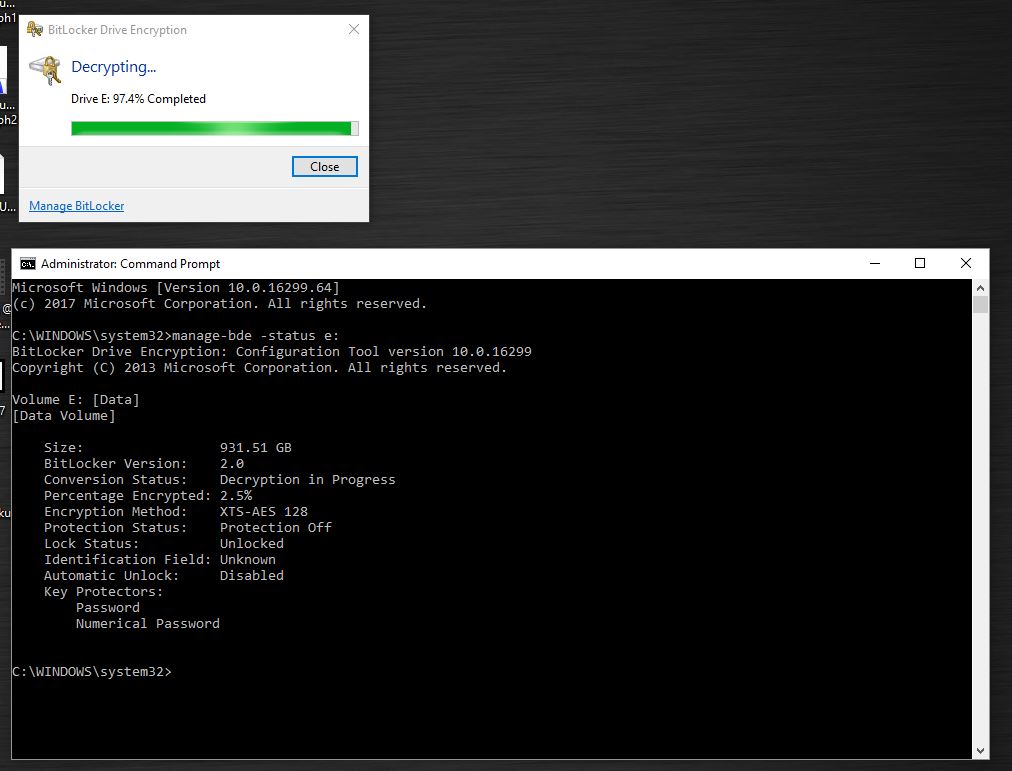
Task: Click the '[Data Volume]' line
Action: pos(64,416)
